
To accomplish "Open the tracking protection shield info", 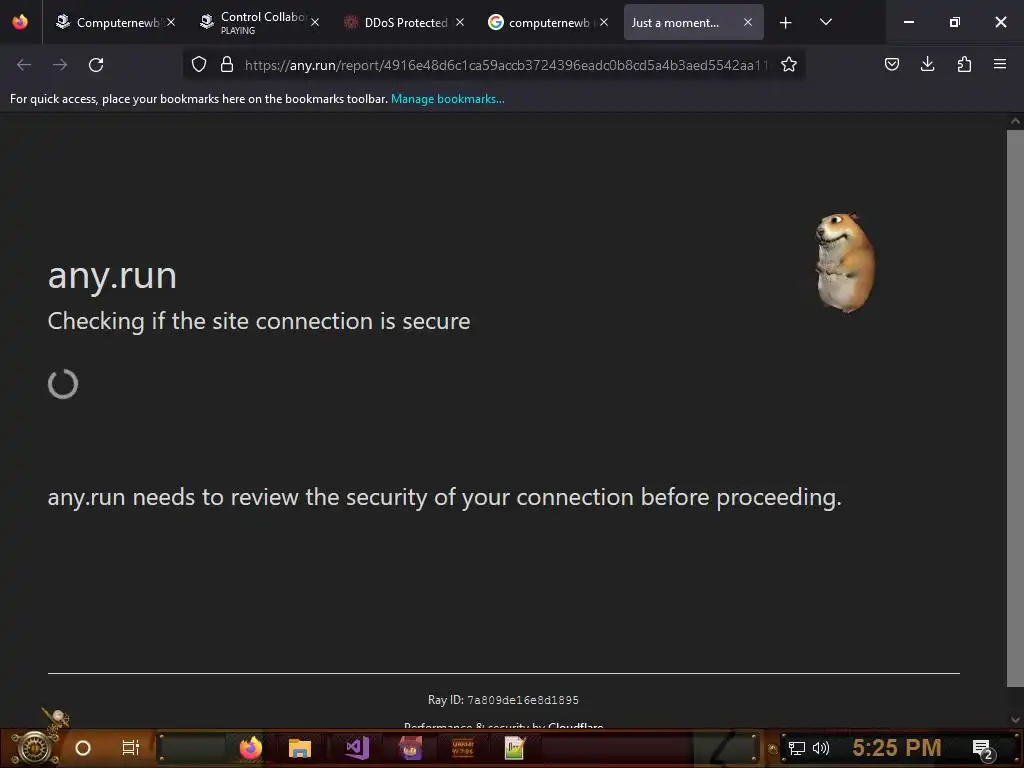I will [199, 64].
